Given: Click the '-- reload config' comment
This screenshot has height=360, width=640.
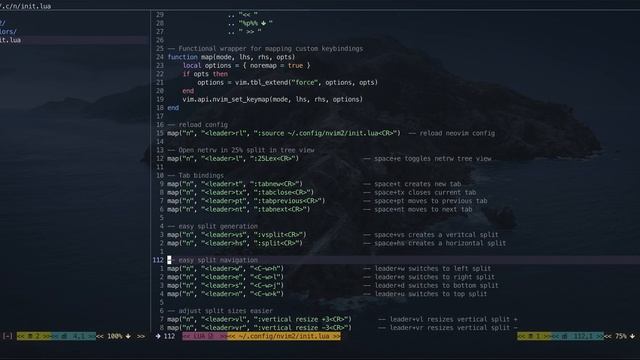Looking at the screenshot, I should 198,125.
